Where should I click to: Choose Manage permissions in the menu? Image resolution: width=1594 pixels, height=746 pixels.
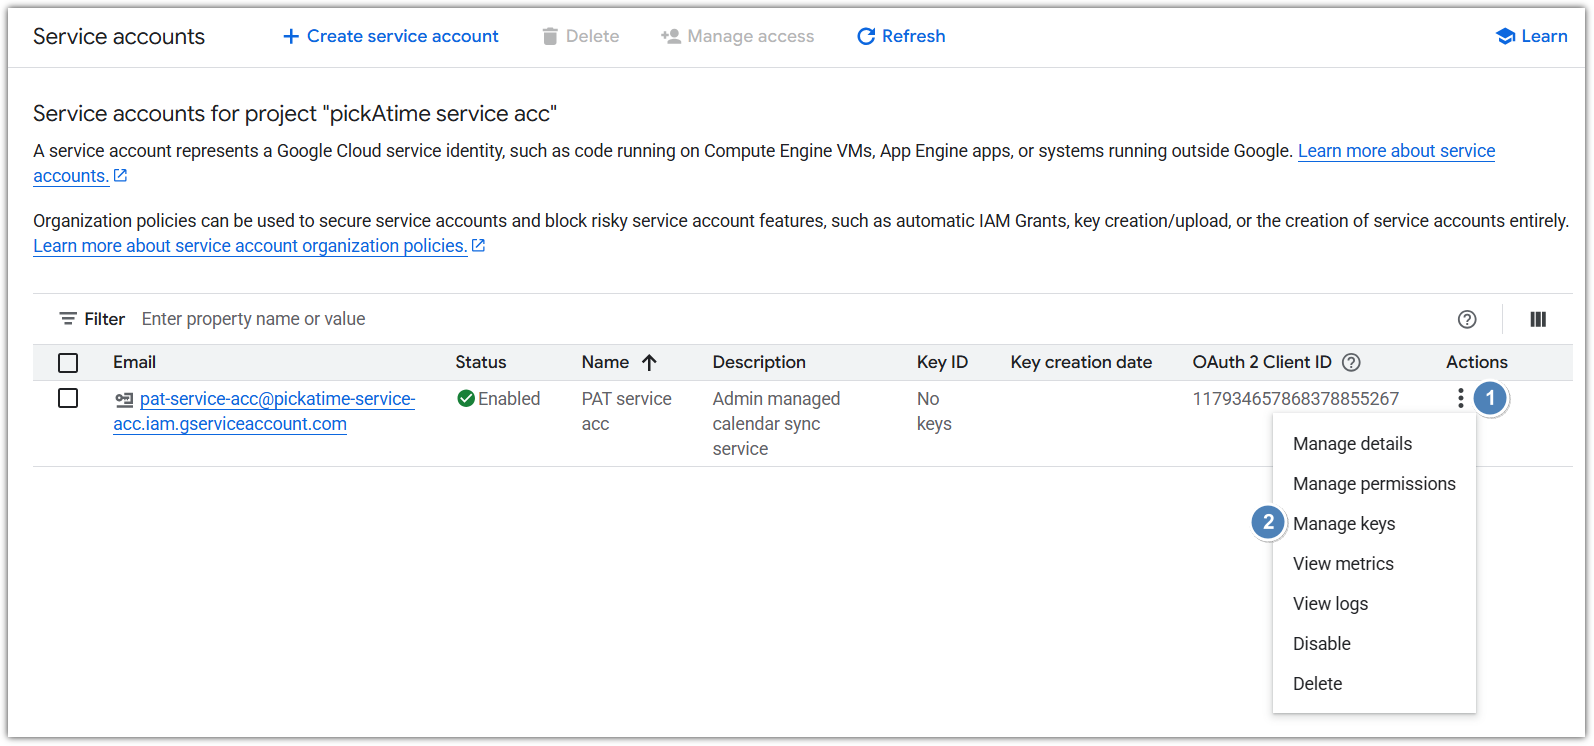click(x=1373, y=484)
